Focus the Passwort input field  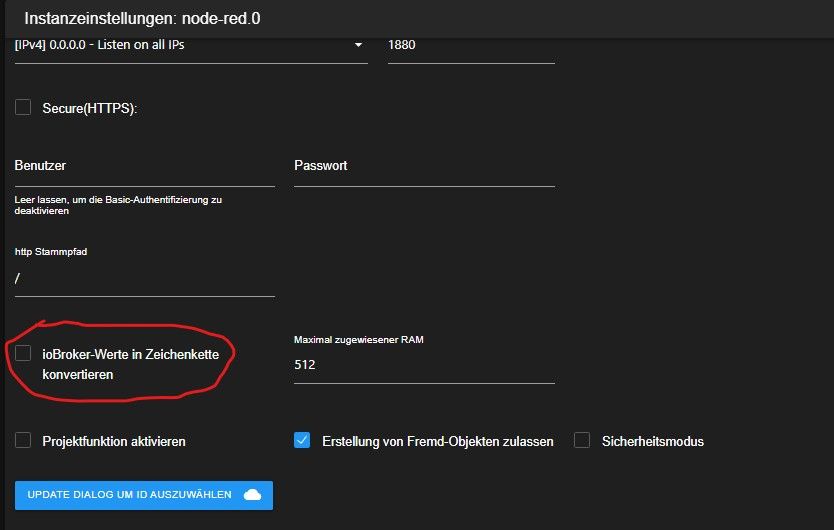[x=424, y=171]
